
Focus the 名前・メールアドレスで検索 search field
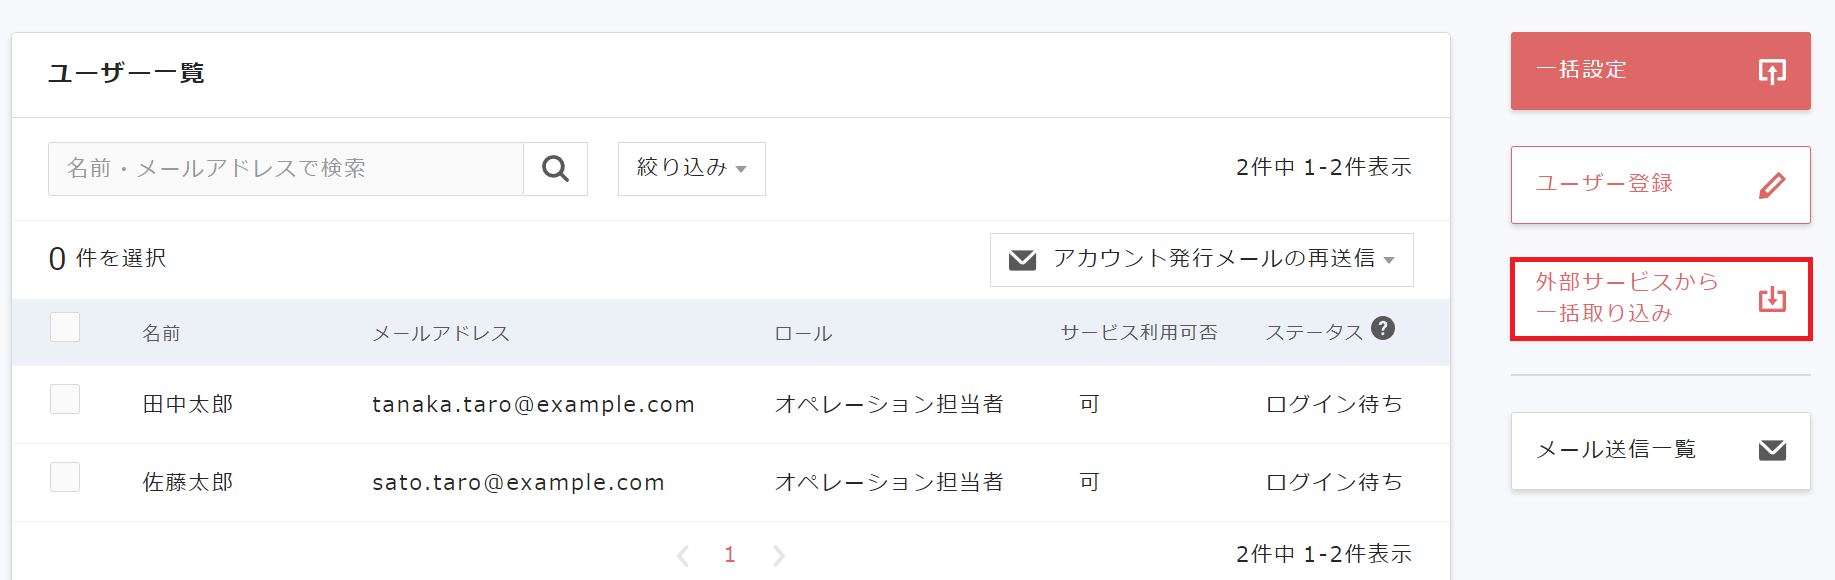[286, 169]
